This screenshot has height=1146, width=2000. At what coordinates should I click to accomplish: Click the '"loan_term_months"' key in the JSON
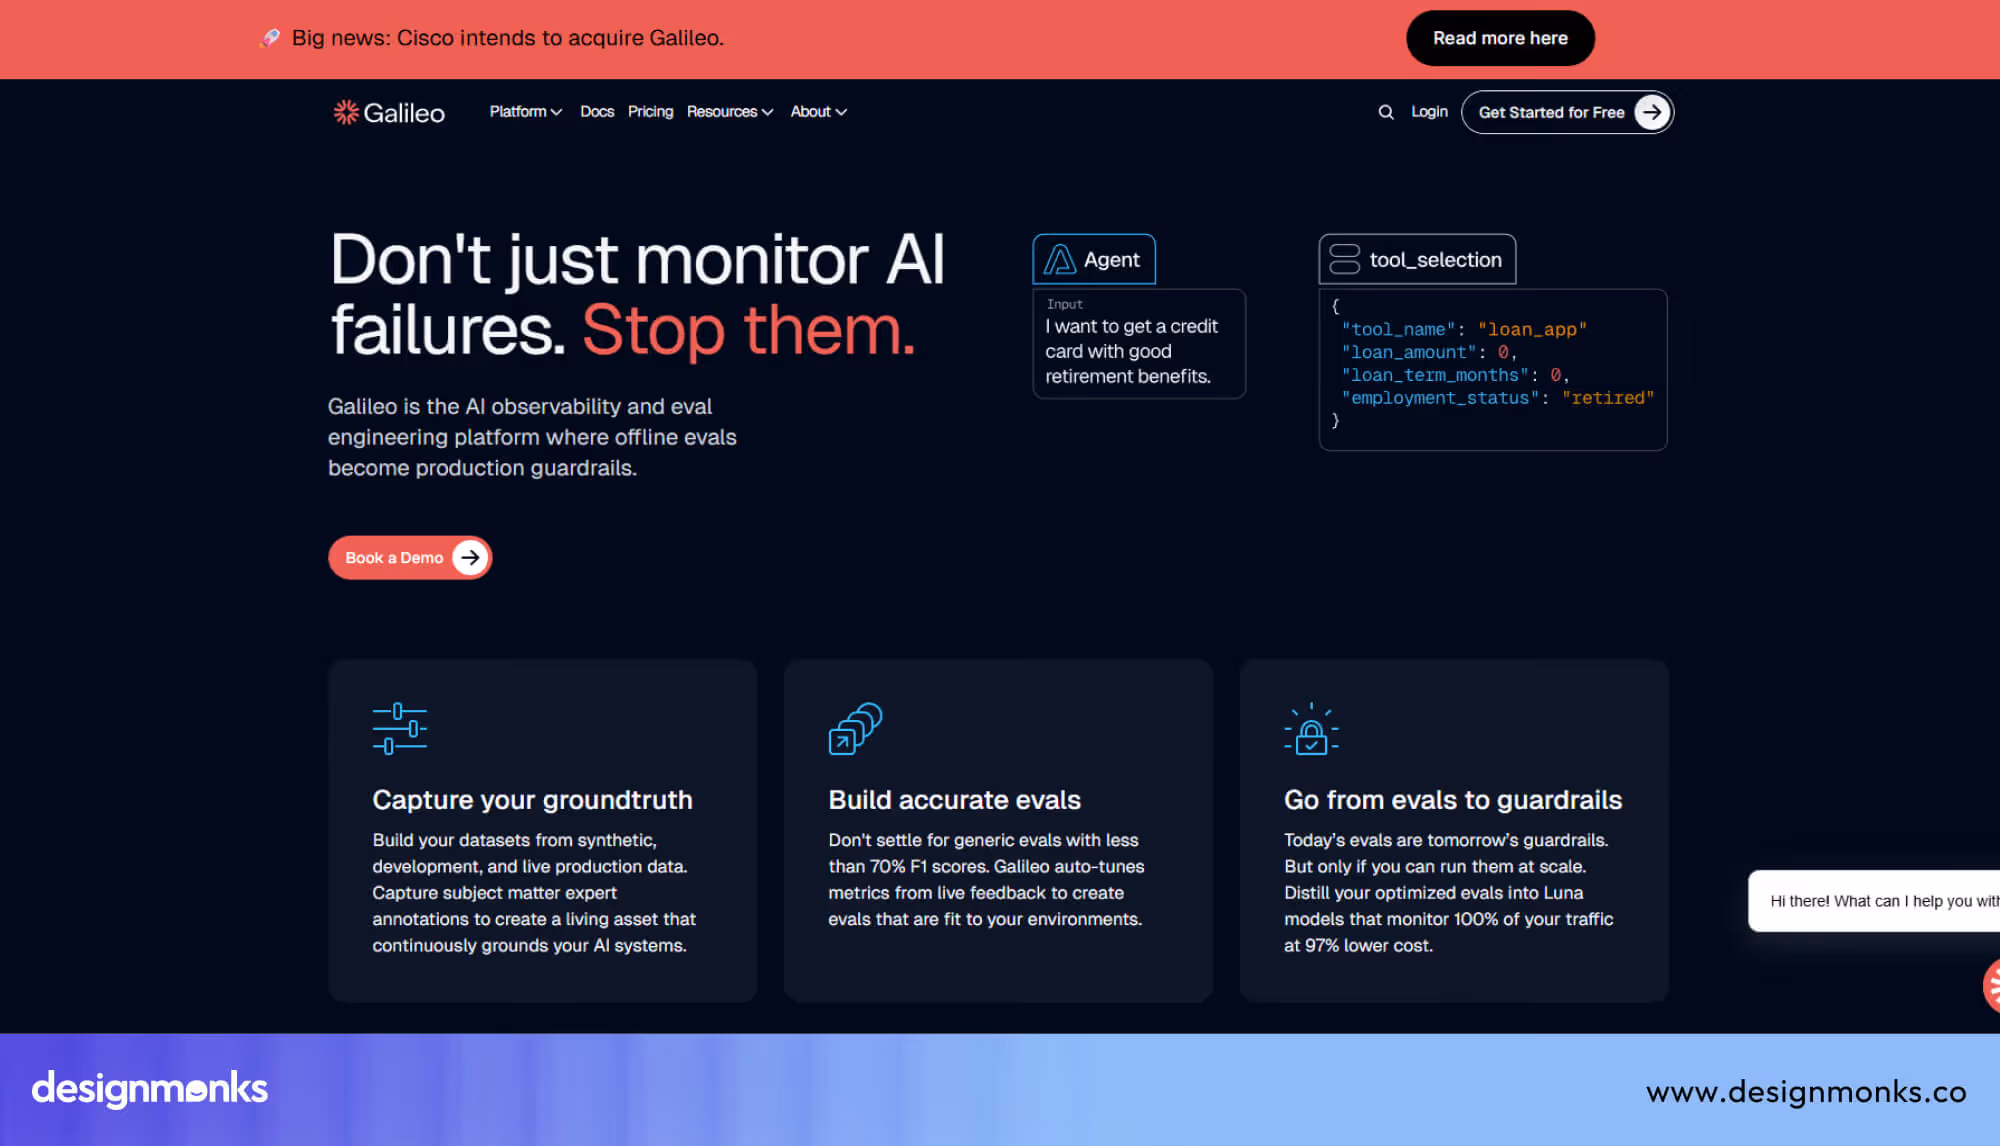click(1435, 375)
